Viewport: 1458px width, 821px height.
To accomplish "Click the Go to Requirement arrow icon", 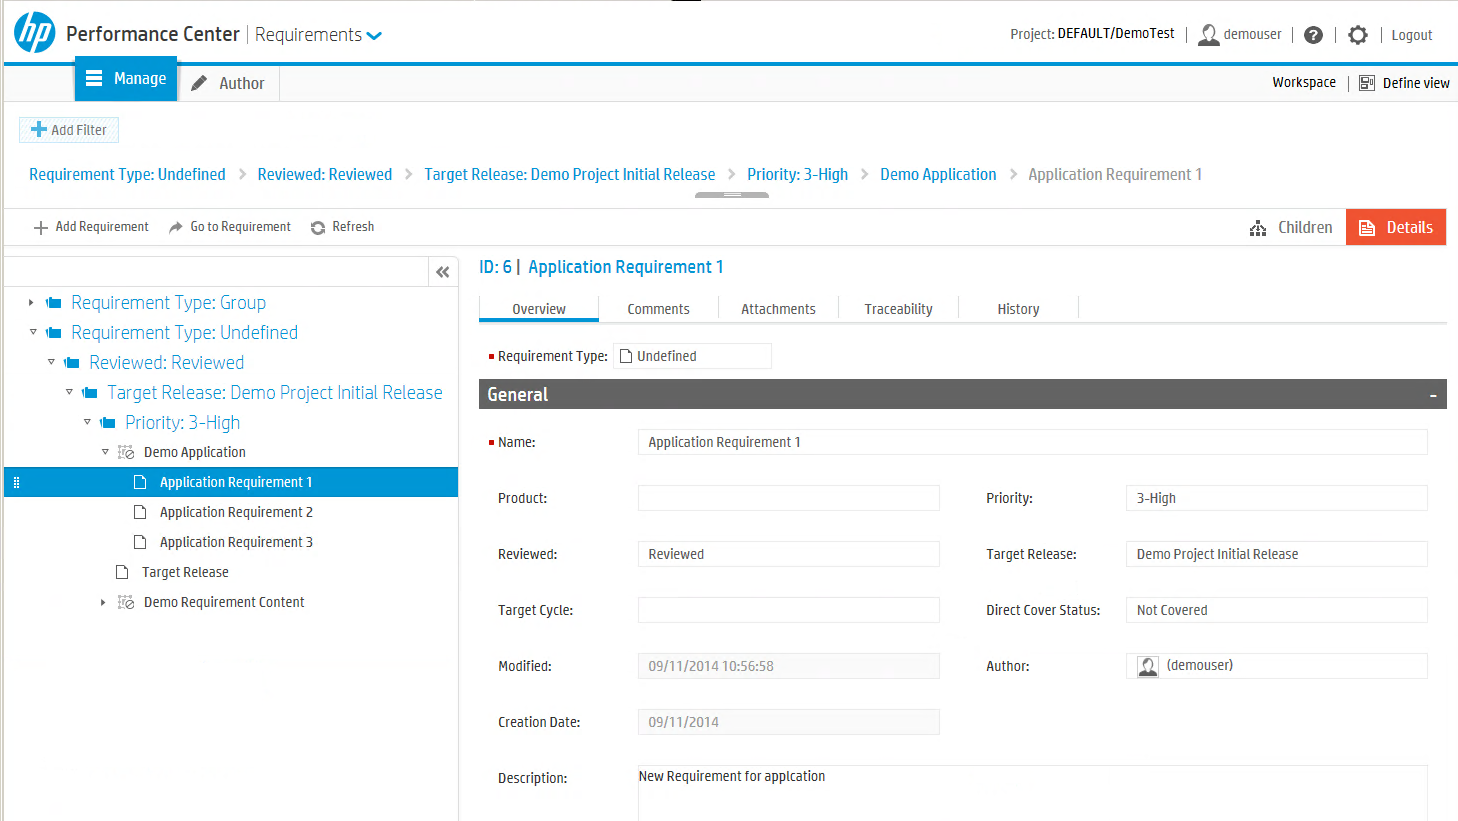I will click(x=176, y=227).
